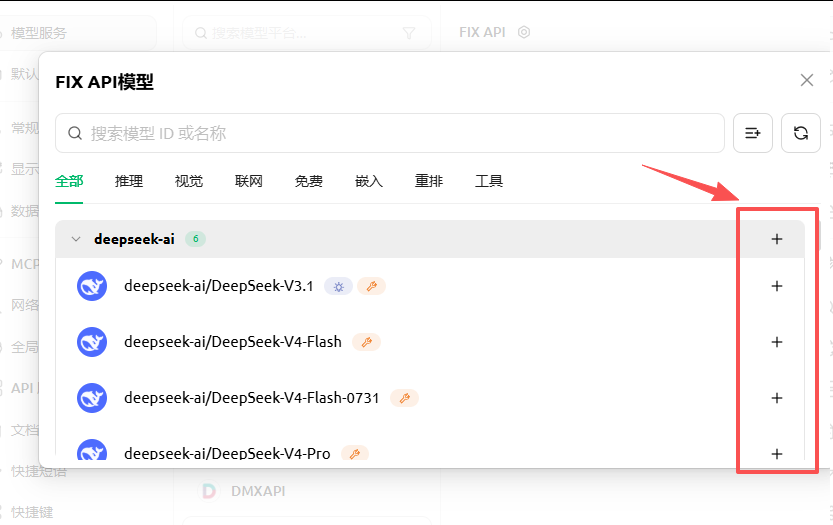Click the tool badge on DeepSeek-V3.1
833x525 pixels.
[371, 286]
